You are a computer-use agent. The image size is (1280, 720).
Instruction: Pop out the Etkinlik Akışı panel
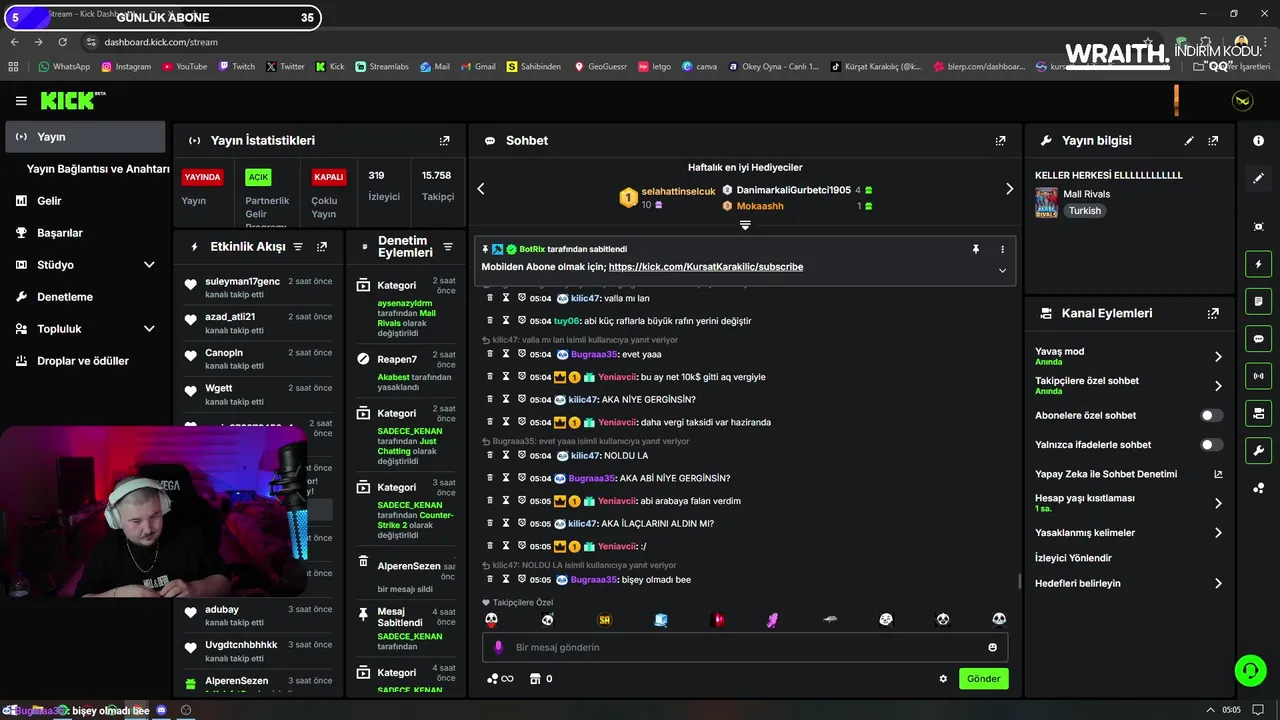(322, 246)
